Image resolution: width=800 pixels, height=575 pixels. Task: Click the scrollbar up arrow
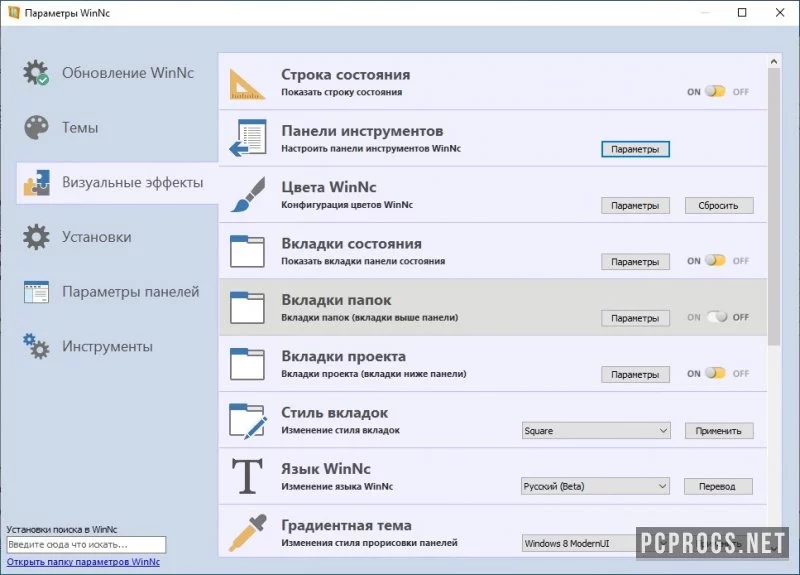(774, 61)
